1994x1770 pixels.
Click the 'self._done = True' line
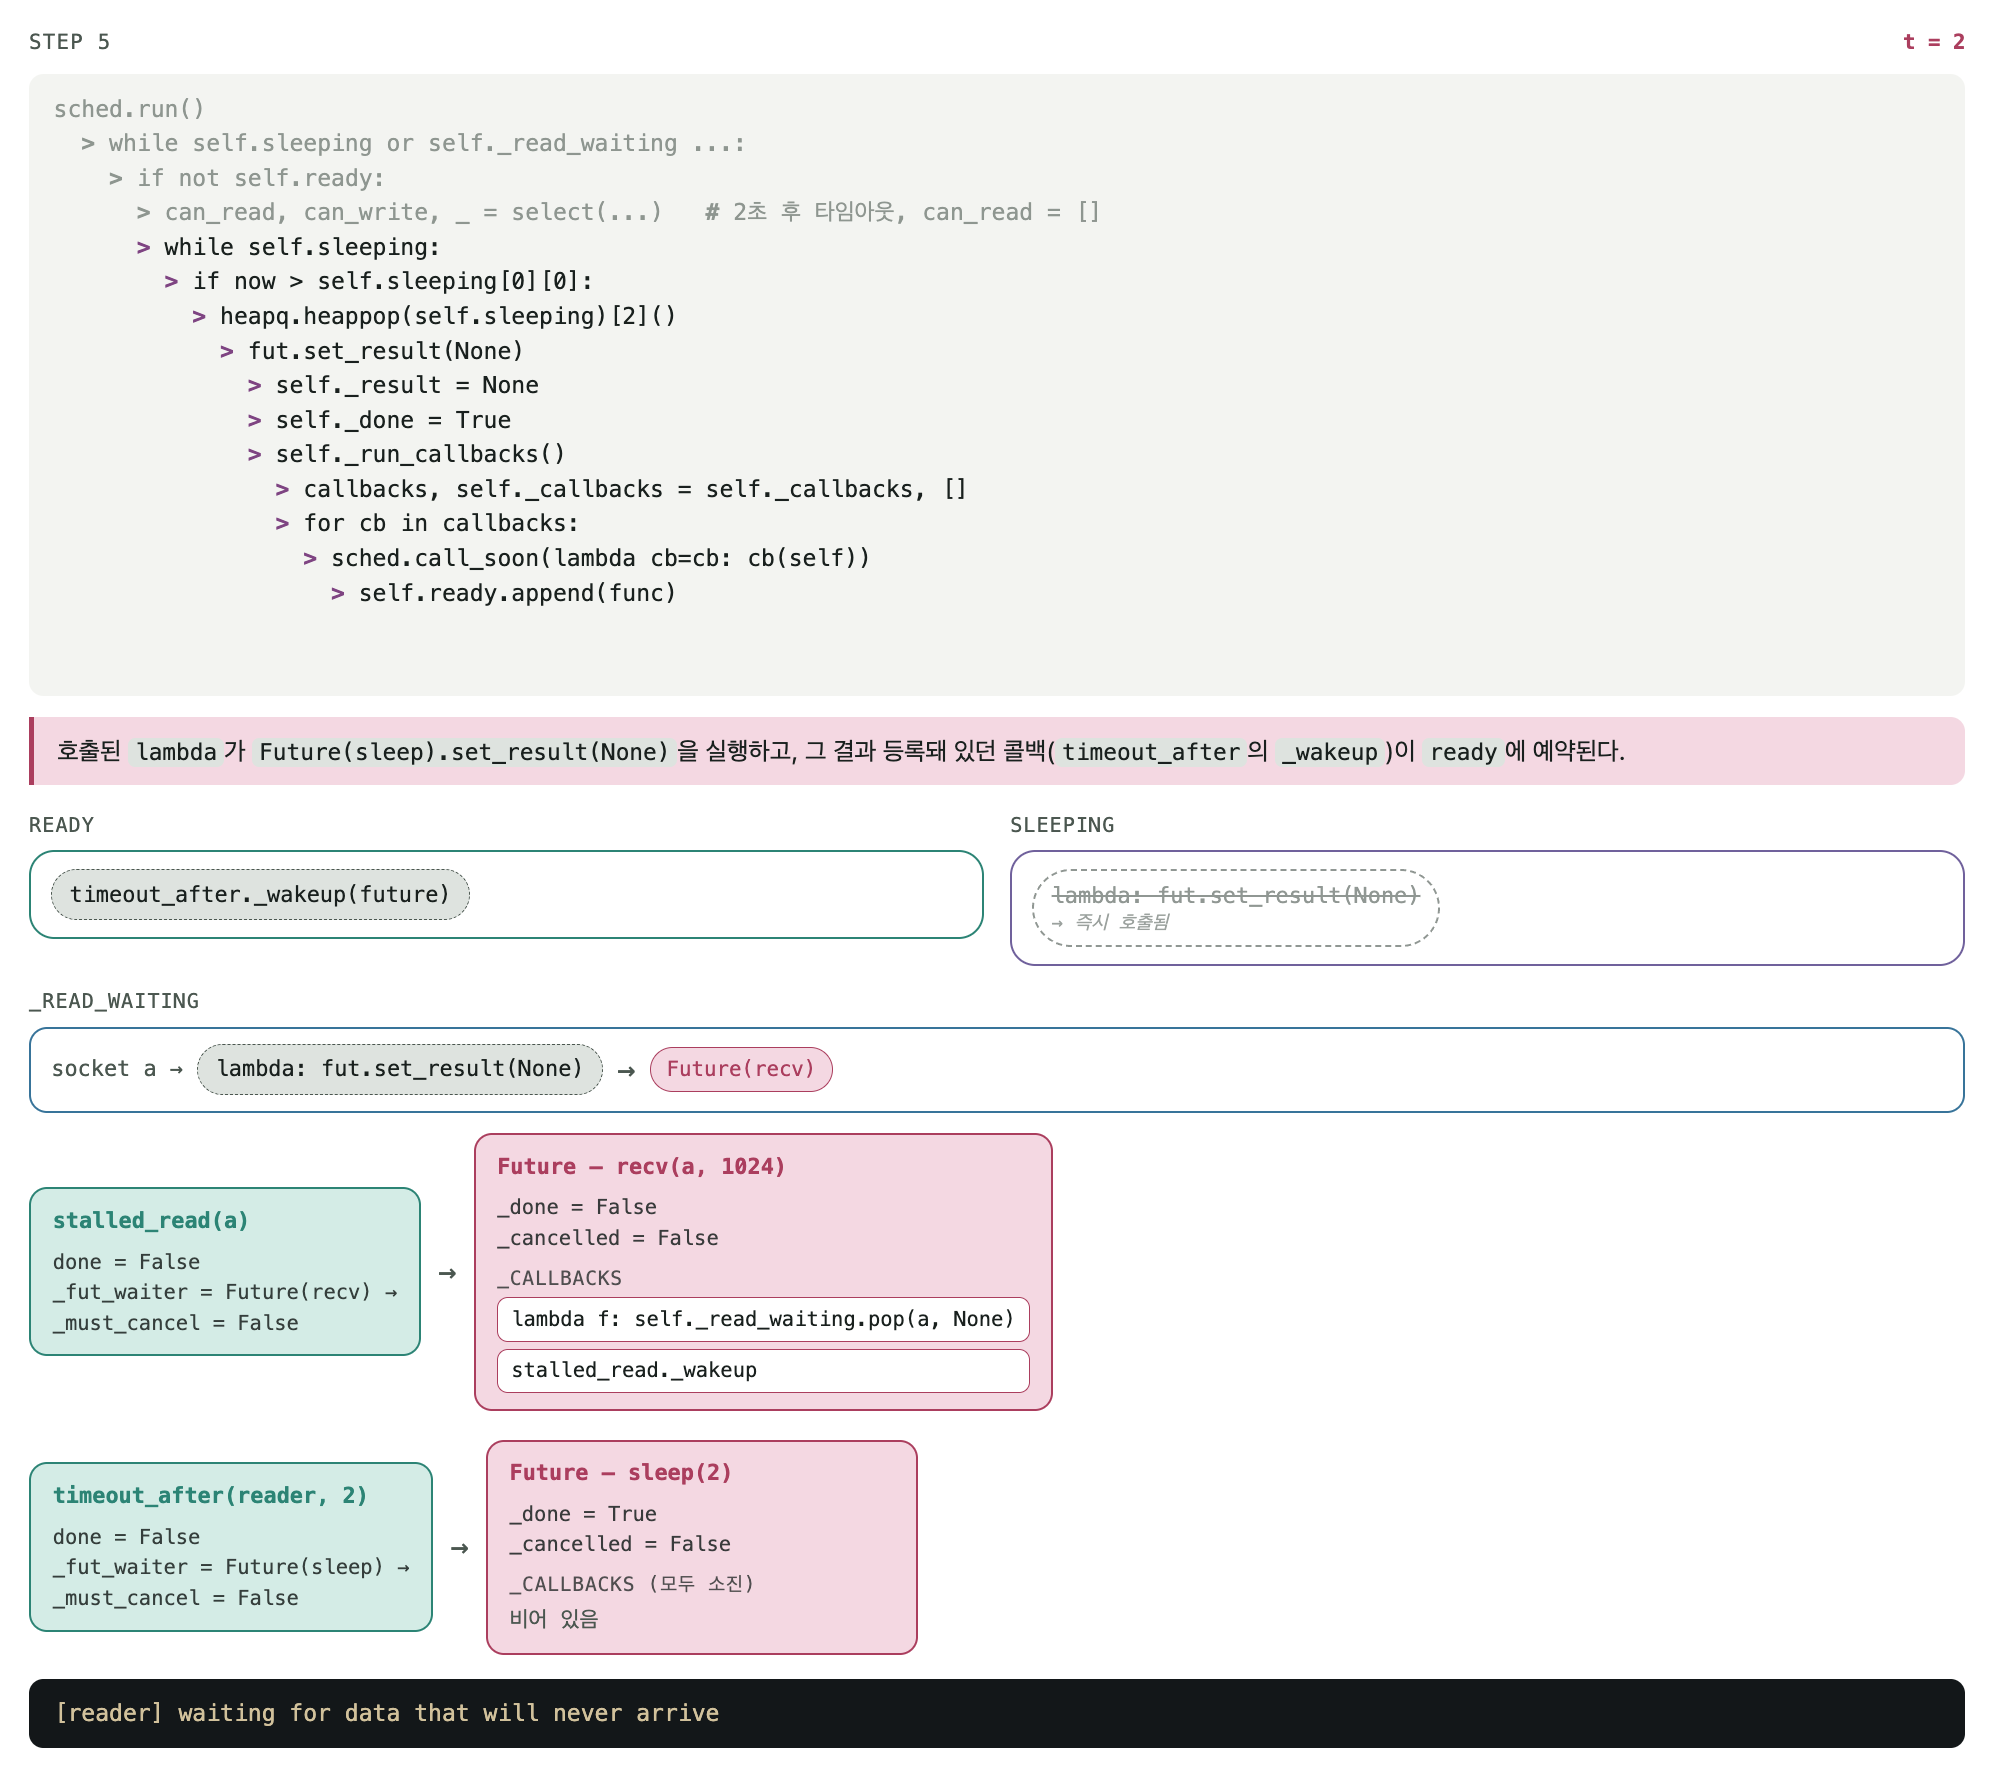click(x=379, y=420)
